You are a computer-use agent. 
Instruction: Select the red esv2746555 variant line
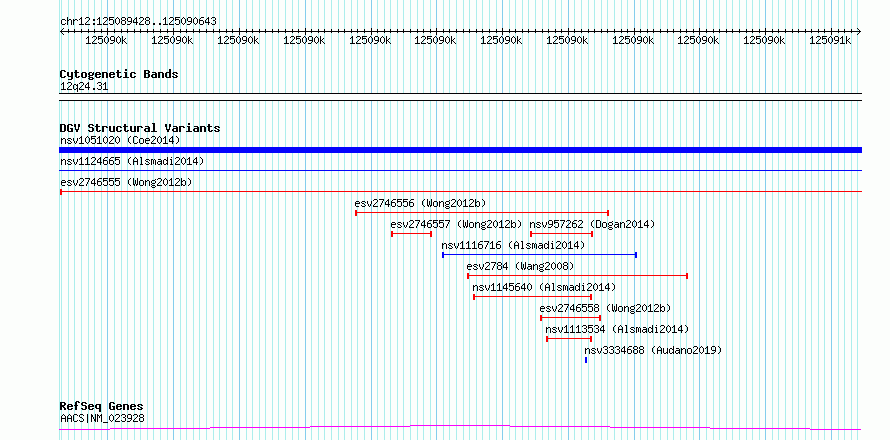(460, 192)
